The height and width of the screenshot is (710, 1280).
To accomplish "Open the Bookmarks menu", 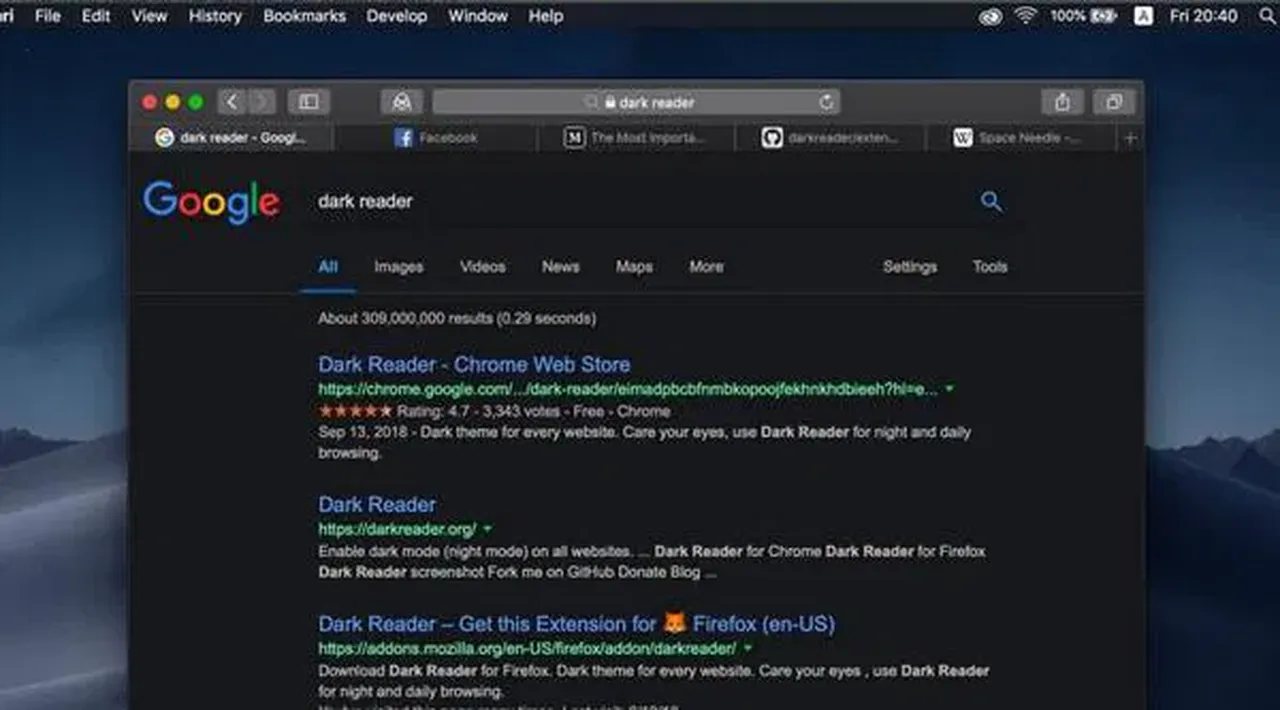I will point(304,16).
